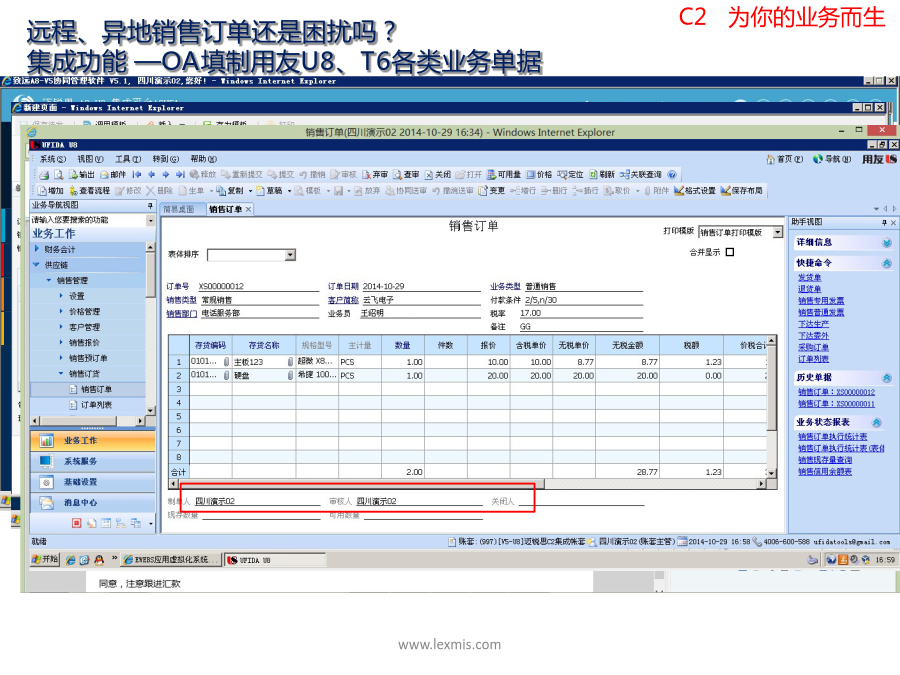Click the Print icon in the toolbar

(x=44, y=174)
